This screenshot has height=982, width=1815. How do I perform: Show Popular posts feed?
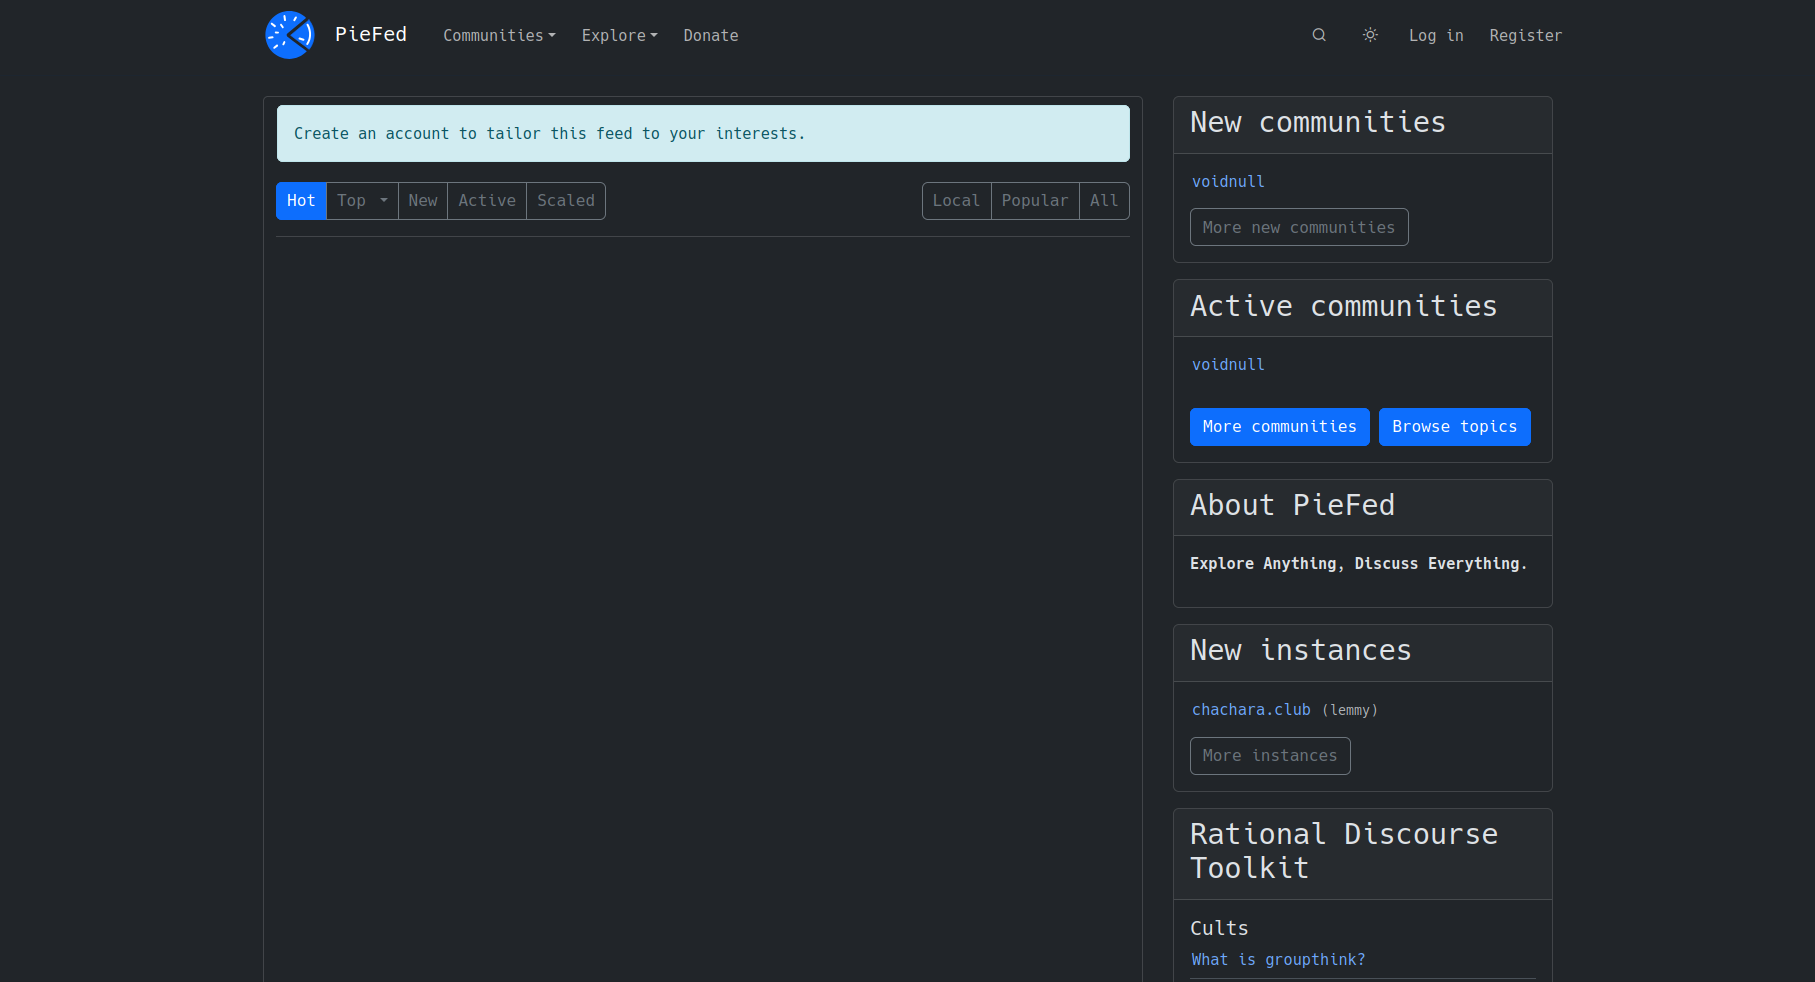click(1035, 201)
